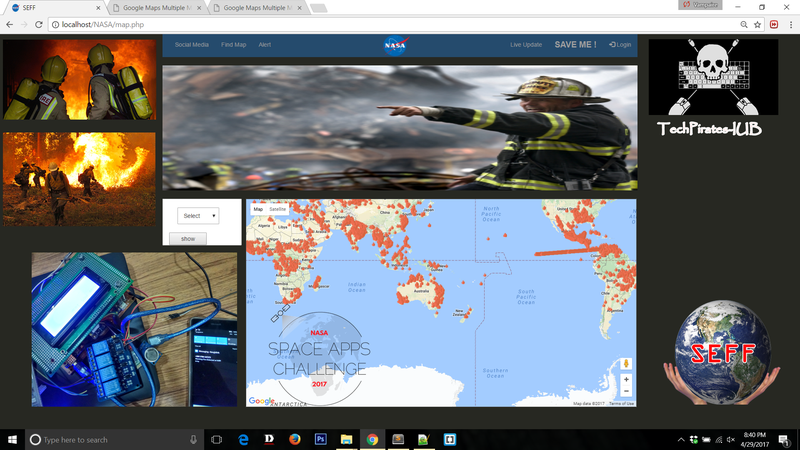The width and height of the screenshot is (800, 450).
Task: Reload the page with browser refresh icon
Action: click(38, 23)
